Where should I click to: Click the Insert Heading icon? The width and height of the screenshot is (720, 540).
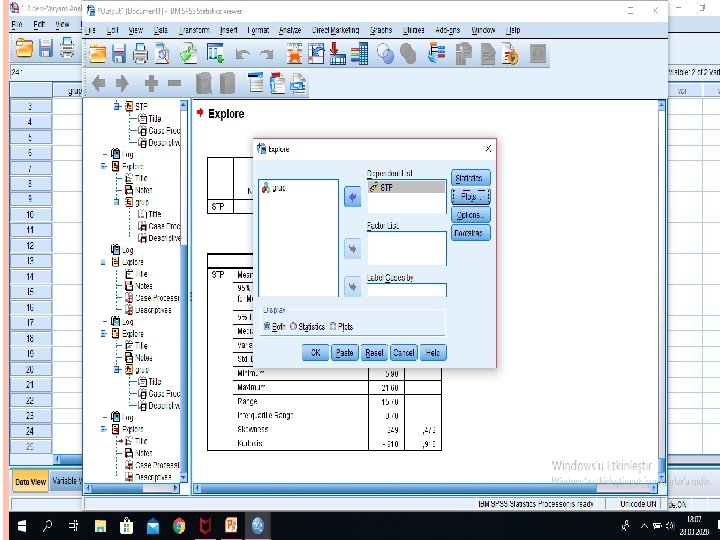point(256,83)
